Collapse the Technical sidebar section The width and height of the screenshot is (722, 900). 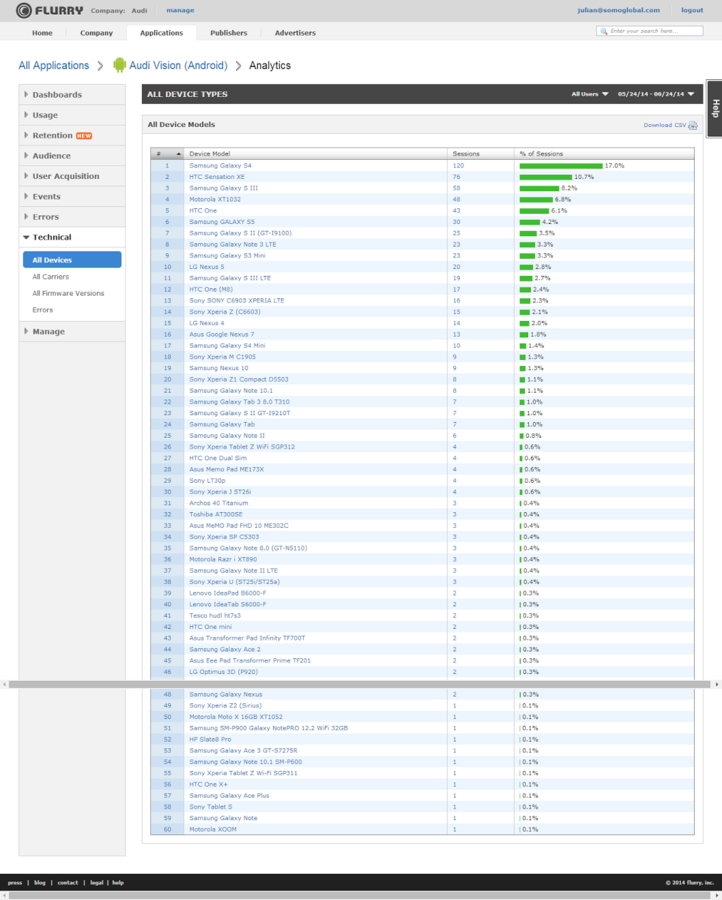click(x=72, y=237)
